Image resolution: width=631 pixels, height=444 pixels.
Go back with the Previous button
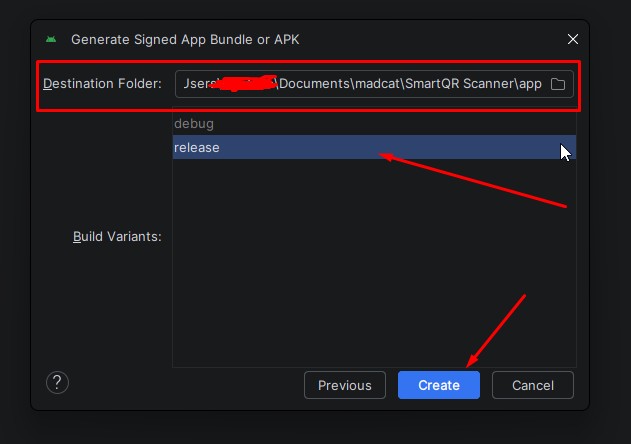point(345,385)
